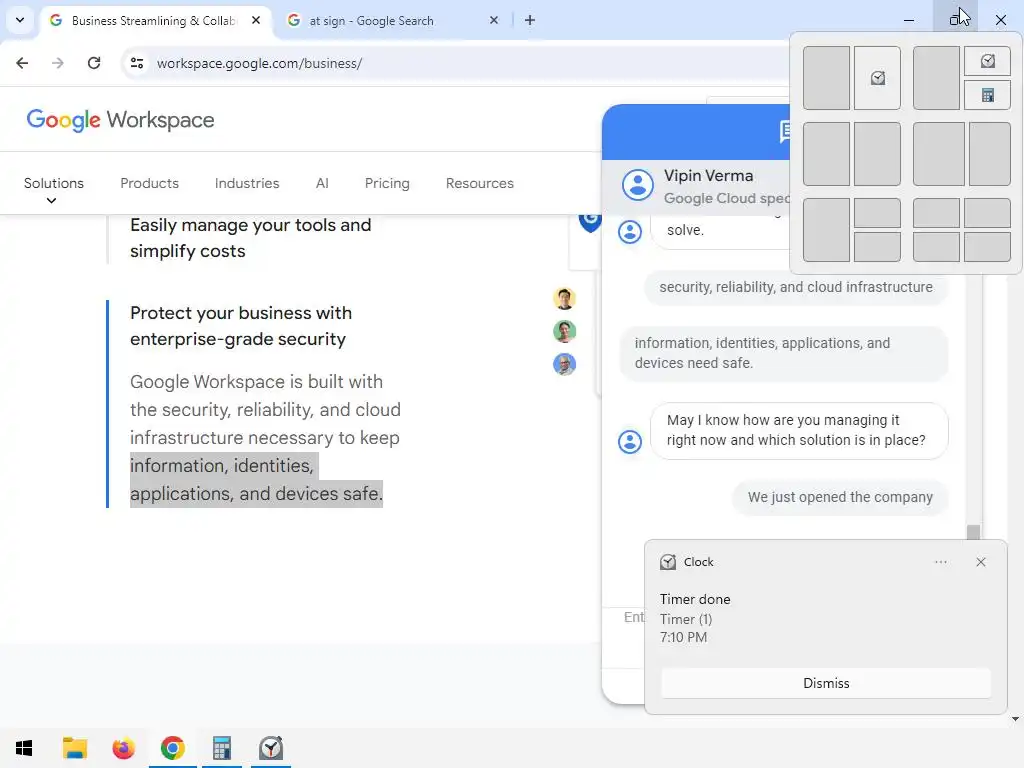1024x768 pixels.
Task: Open the Windows Start menu
Action: click(x=24, y=748)
